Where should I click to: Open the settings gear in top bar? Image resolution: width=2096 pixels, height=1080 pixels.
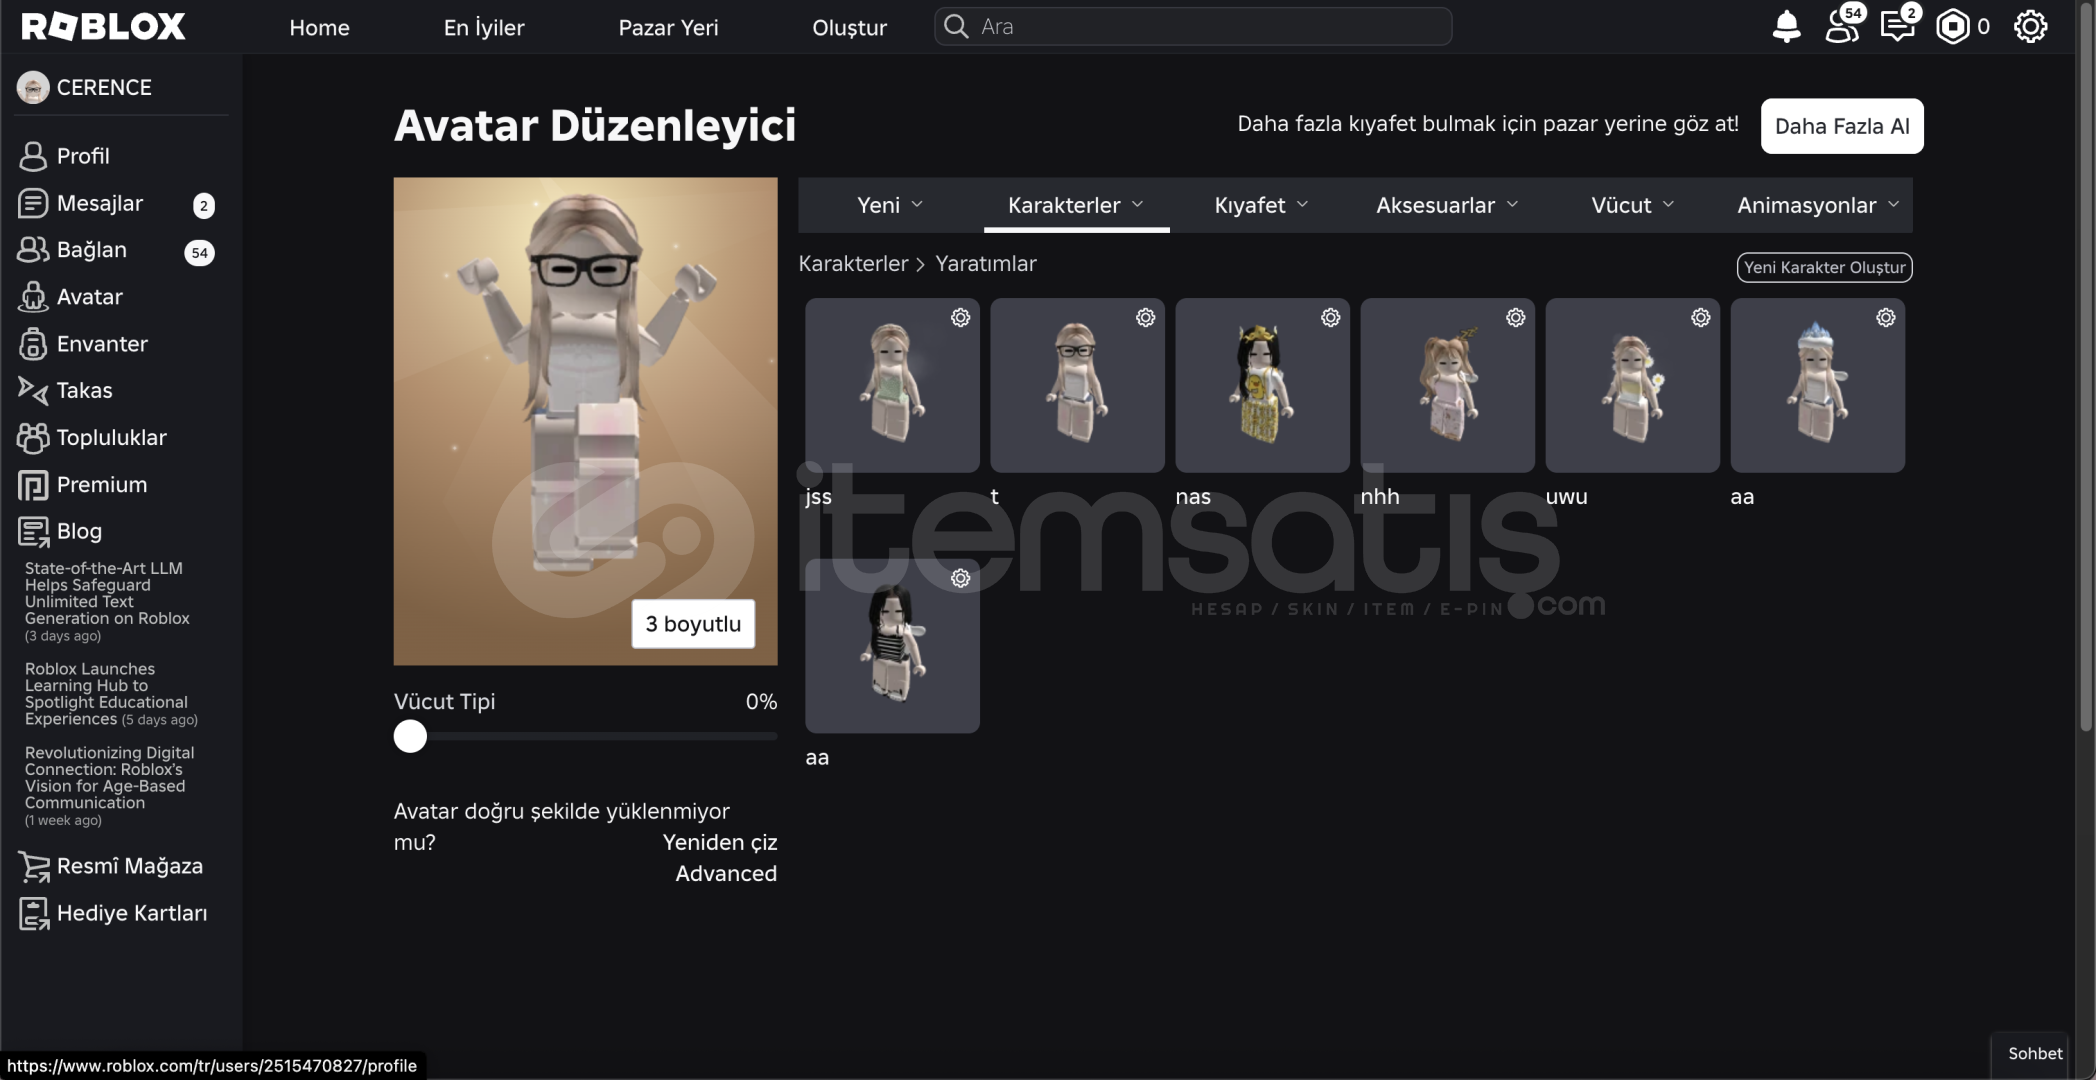click(2030, 27)
